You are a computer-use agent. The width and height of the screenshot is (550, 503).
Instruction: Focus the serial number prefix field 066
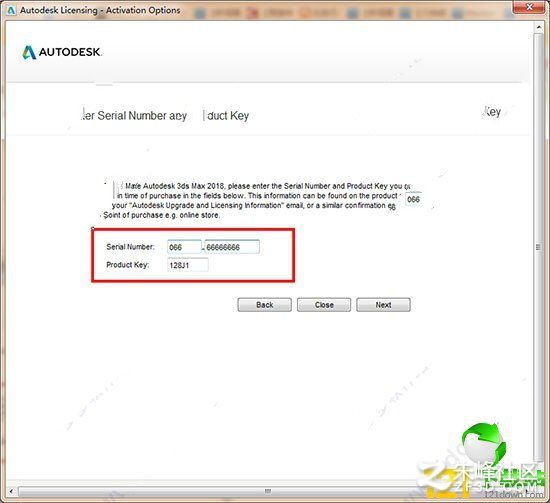tap(184, 247)
